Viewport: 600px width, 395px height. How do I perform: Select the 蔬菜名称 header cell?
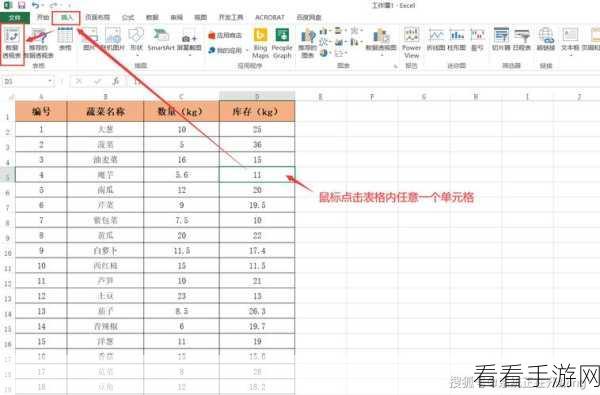pyautogui.click(x=105, y=111)
